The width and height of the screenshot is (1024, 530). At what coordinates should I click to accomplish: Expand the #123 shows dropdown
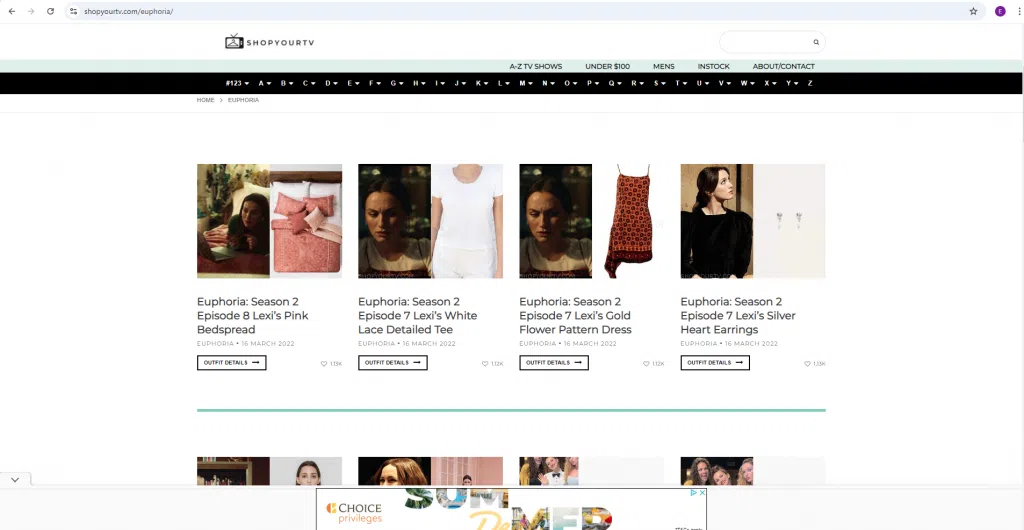(x=237, y=84)
